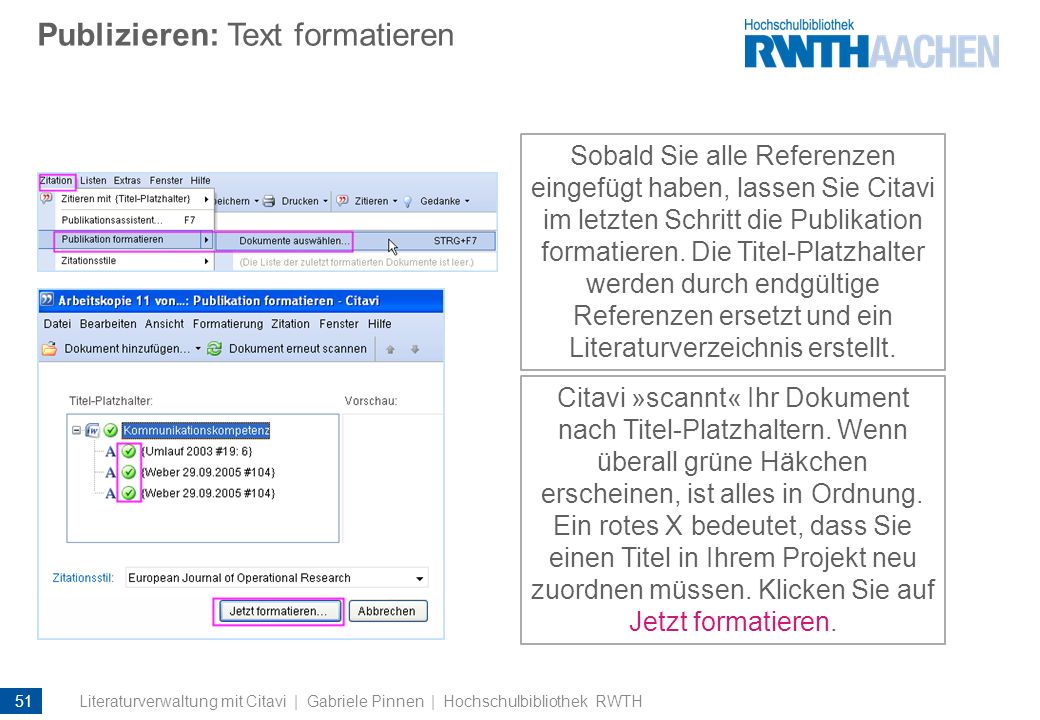Open the Formatierung menu
The image size is (1040, 720).
(x=228, y=324)
